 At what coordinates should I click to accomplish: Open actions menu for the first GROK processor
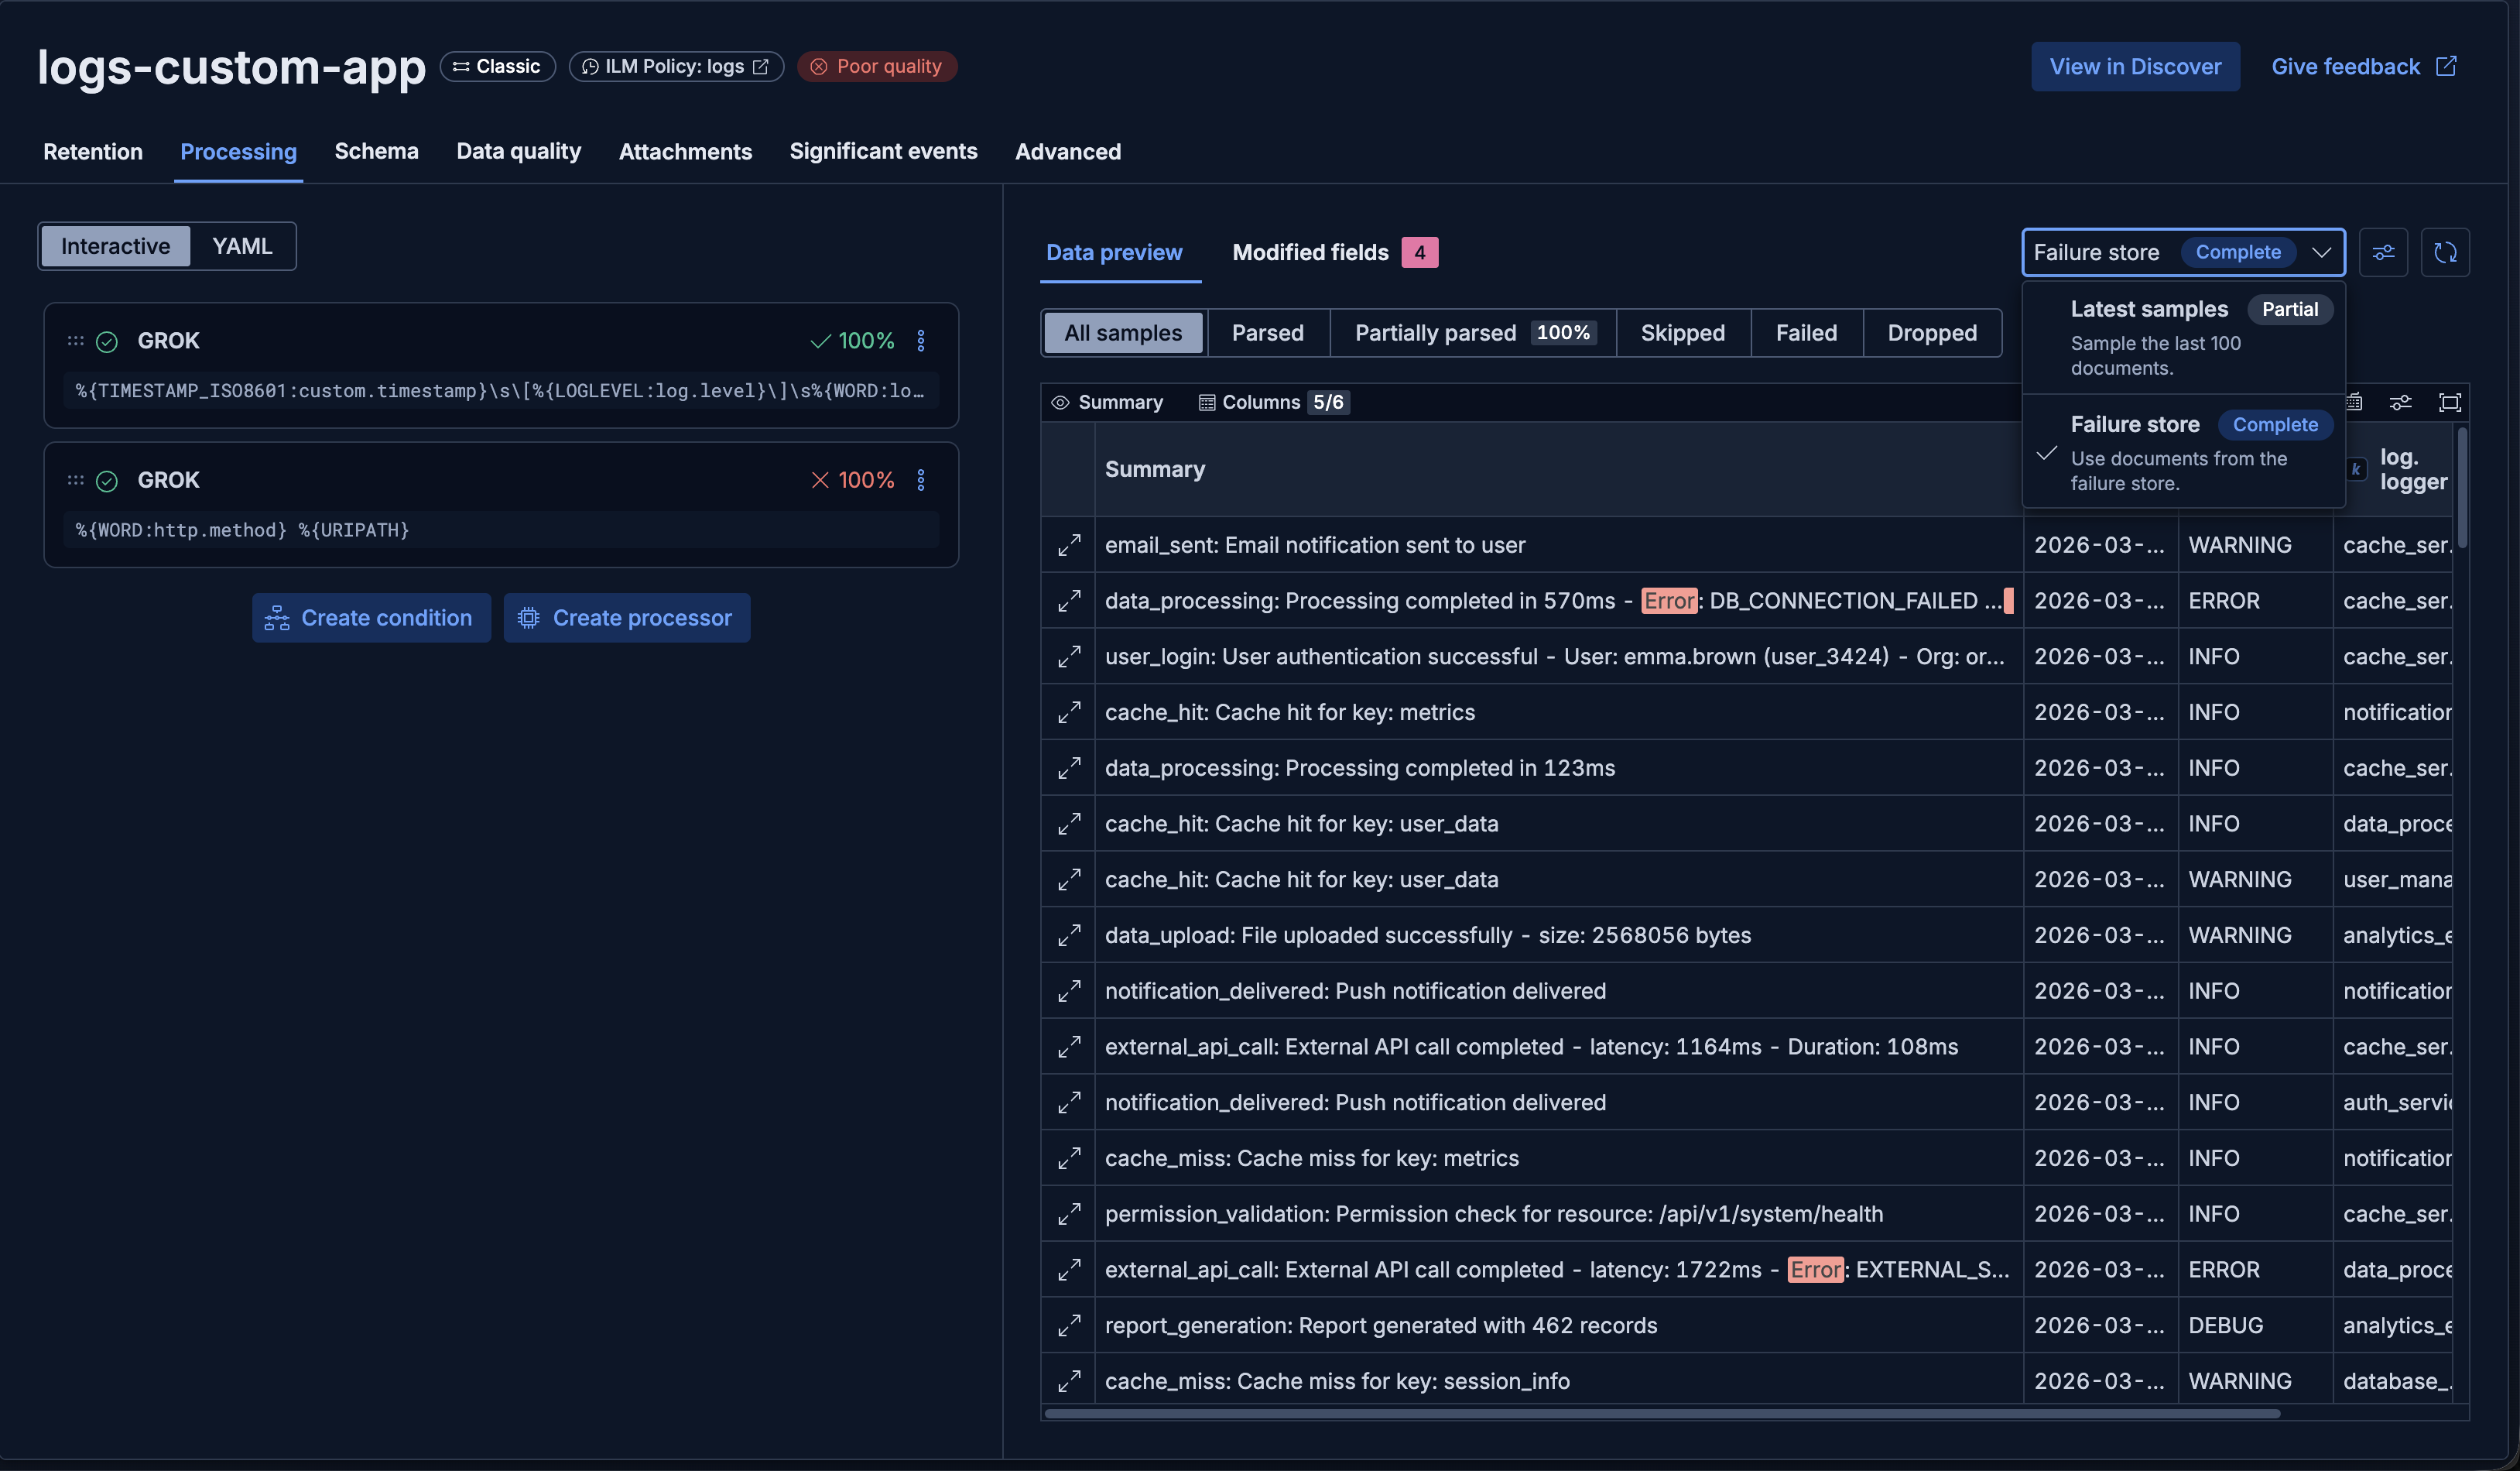point(921,341)
